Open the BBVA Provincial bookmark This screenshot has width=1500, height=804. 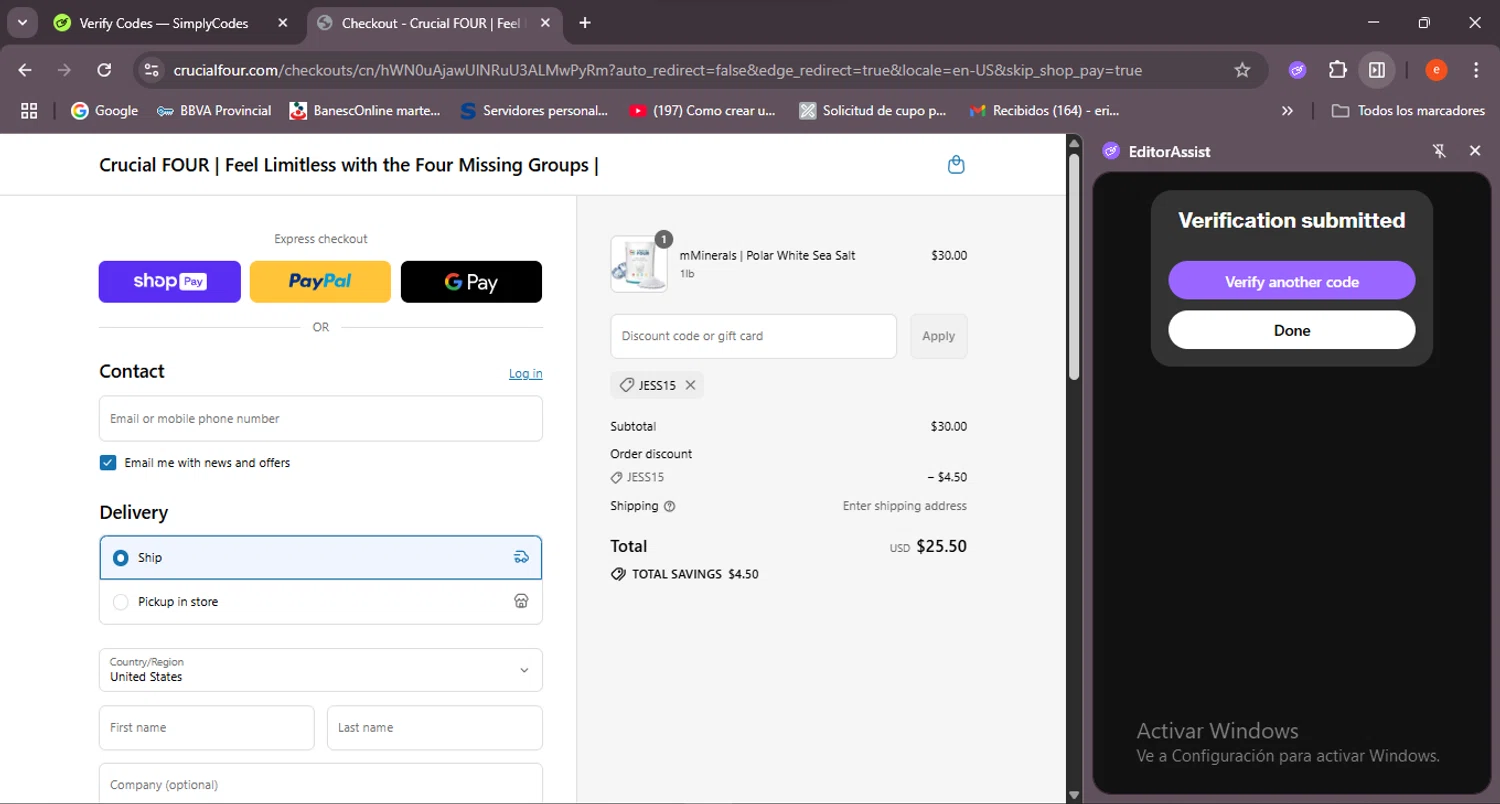214,111
